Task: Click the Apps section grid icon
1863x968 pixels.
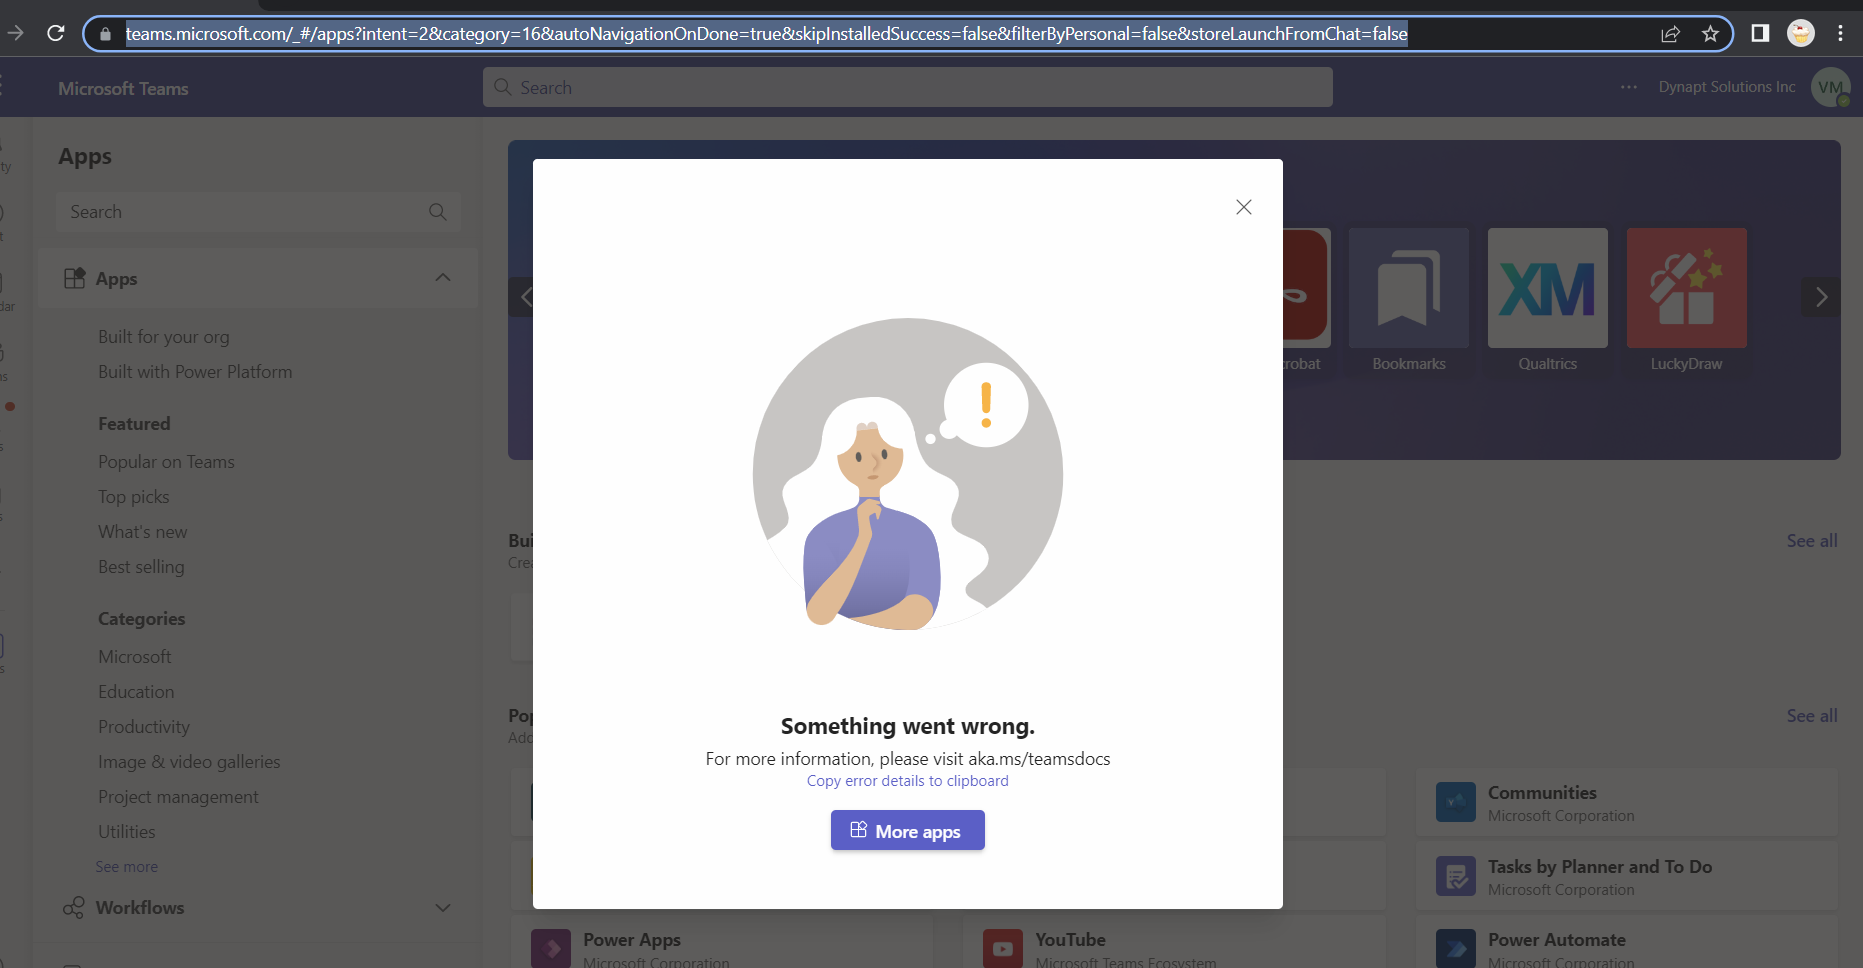Action: pyautogui.click(x=74, y=278)
